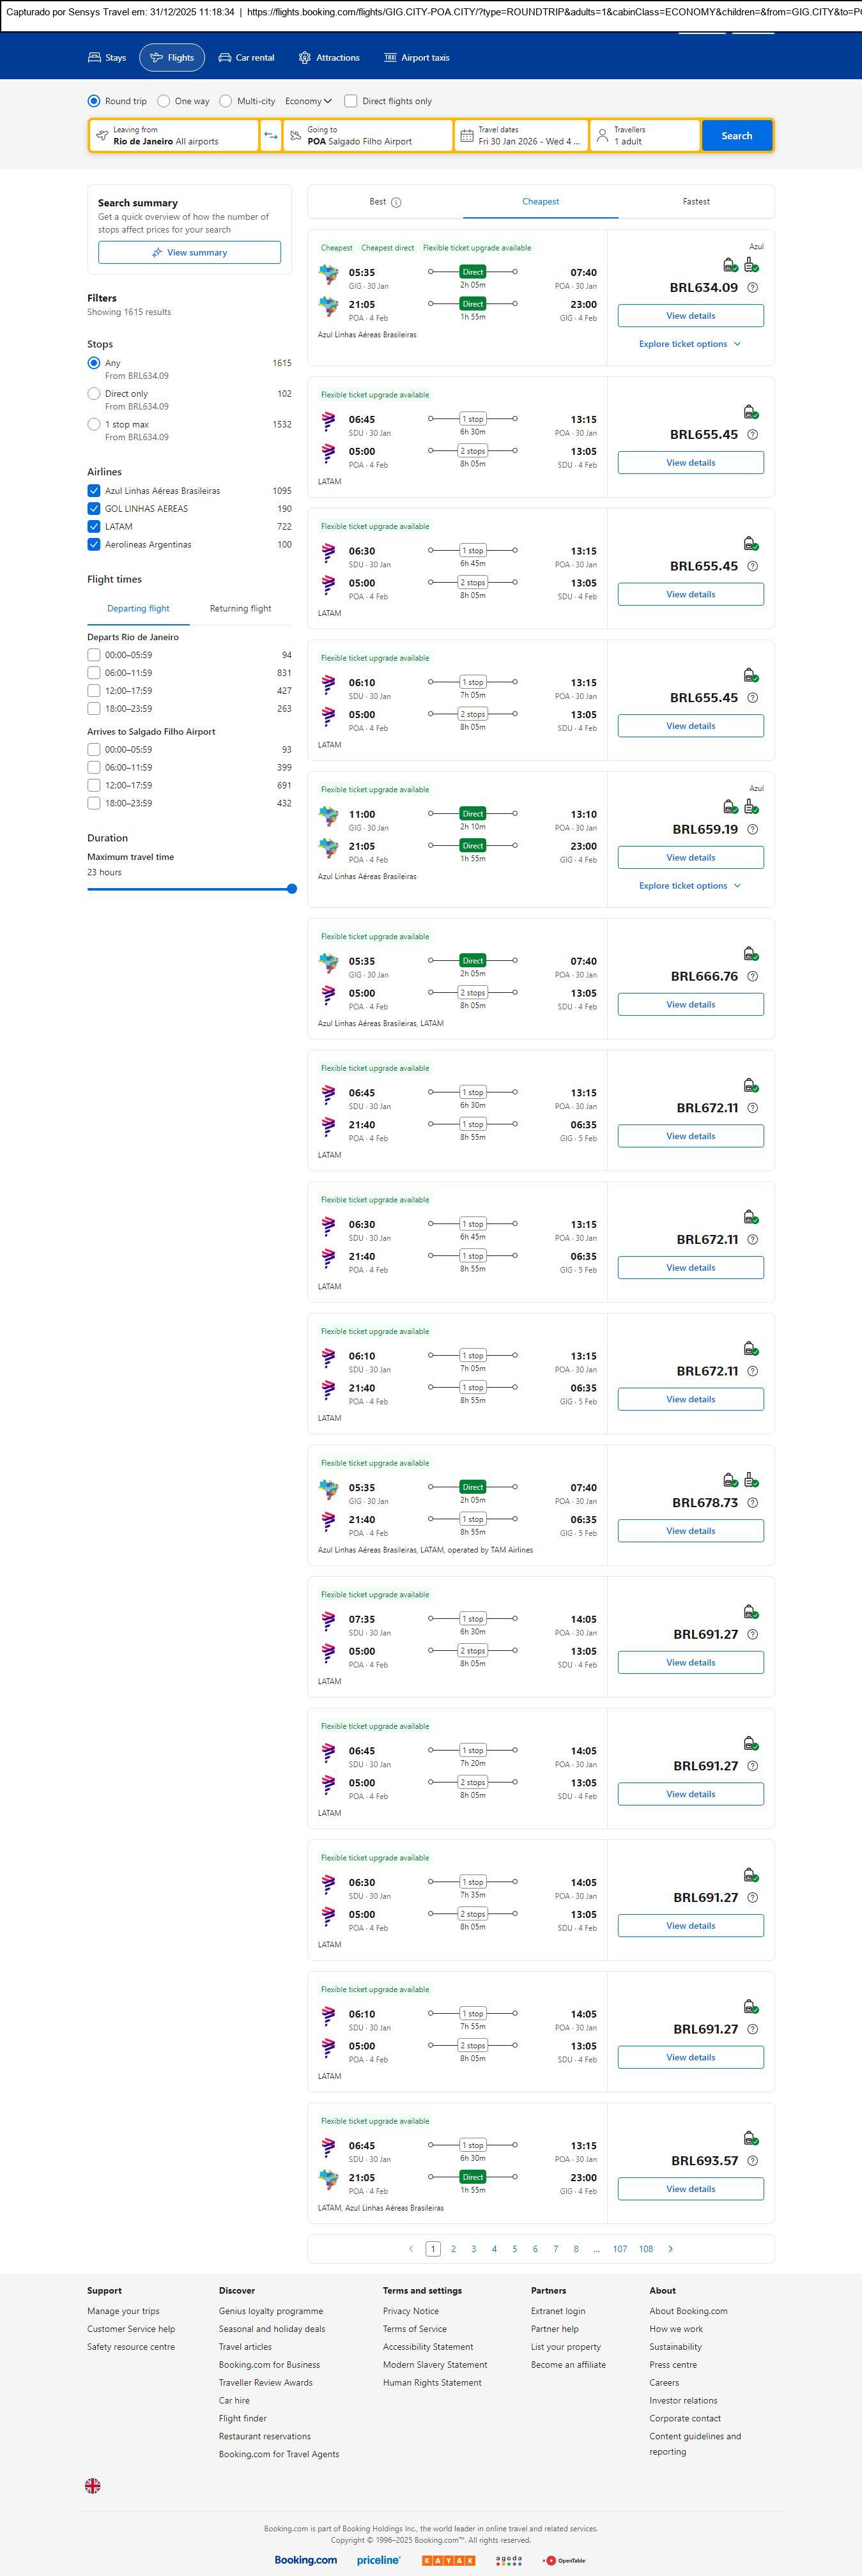Tick the Direct flights only checkbox
862x2576 pixels.
(x=351, y=101)
